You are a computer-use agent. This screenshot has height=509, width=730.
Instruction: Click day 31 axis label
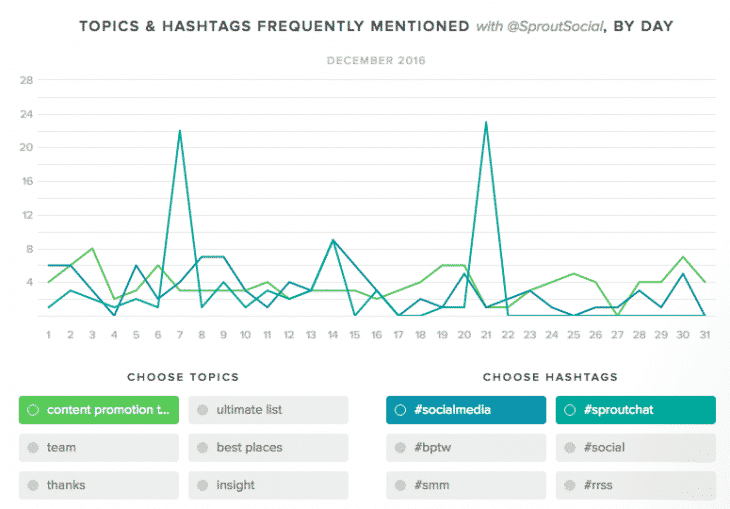[706, 334]
